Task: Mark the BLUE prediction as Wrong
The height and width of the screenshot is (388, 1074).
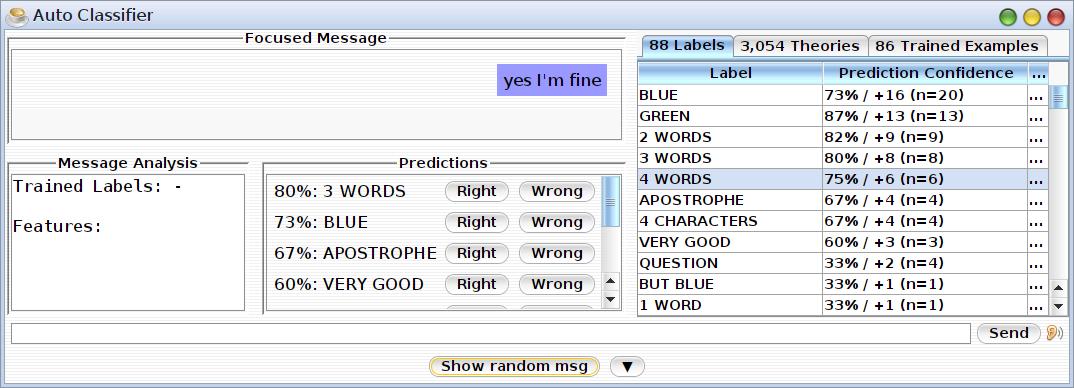Action: pos(556,222)
